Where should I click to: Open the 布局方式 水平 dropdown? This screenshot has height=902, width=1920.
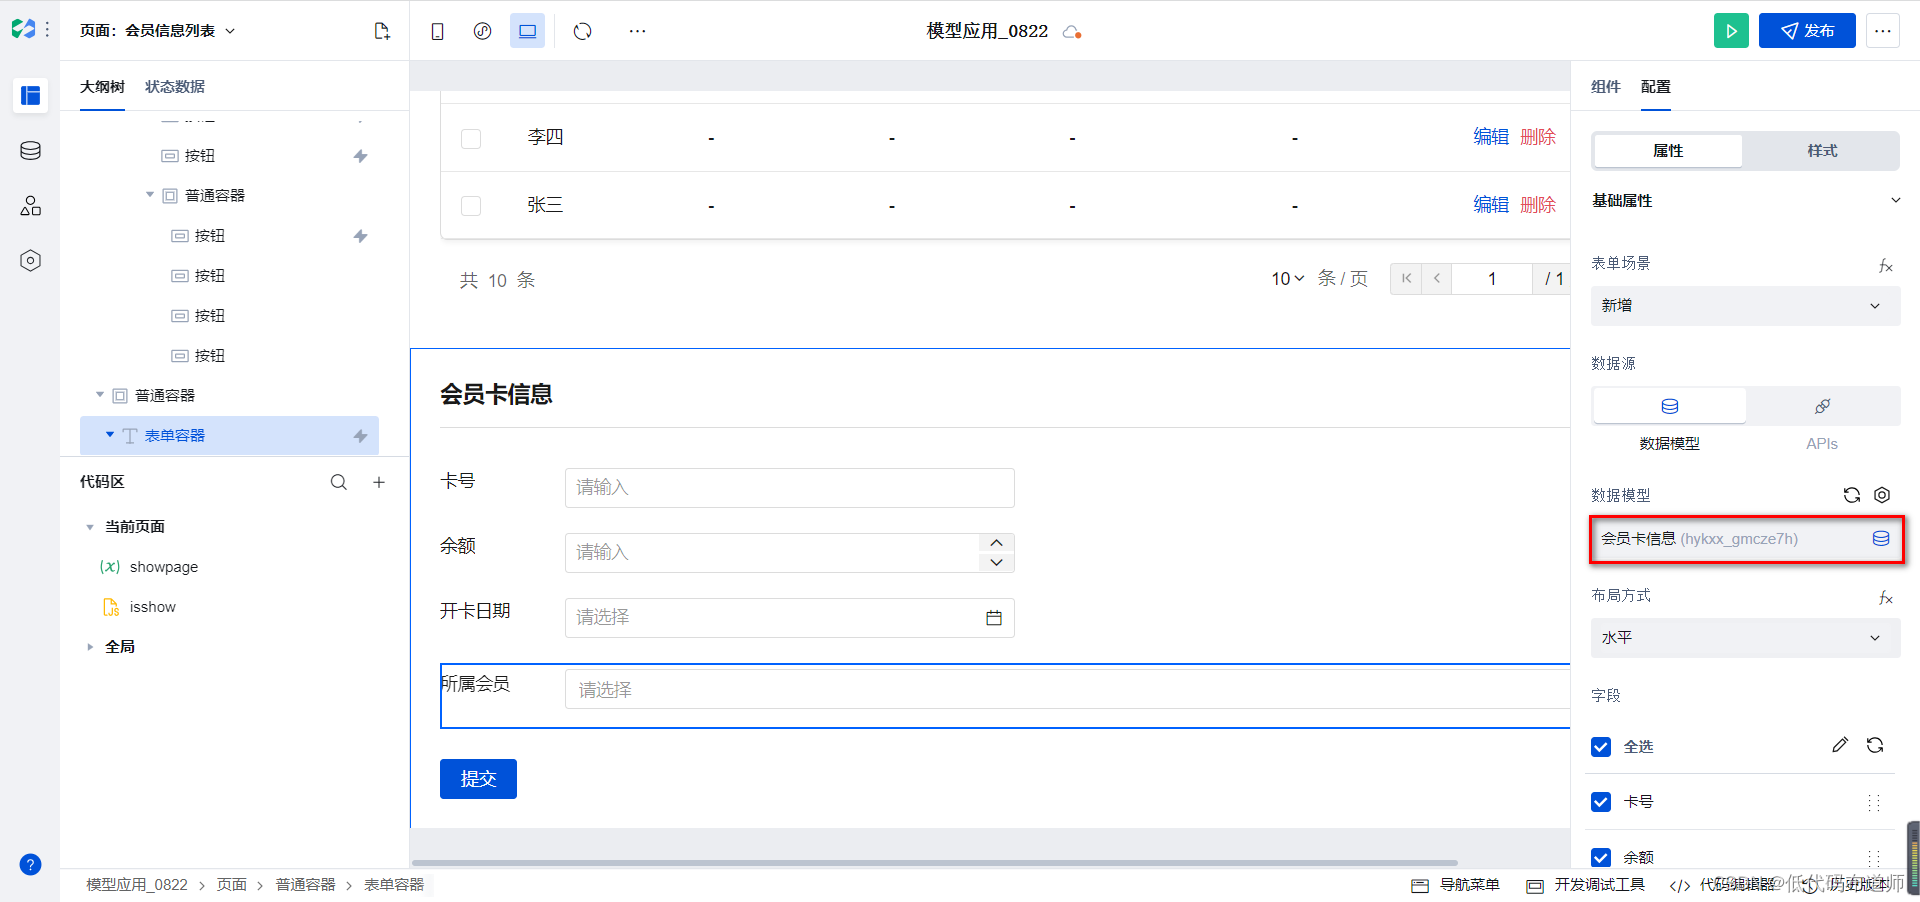[1745, 638]
